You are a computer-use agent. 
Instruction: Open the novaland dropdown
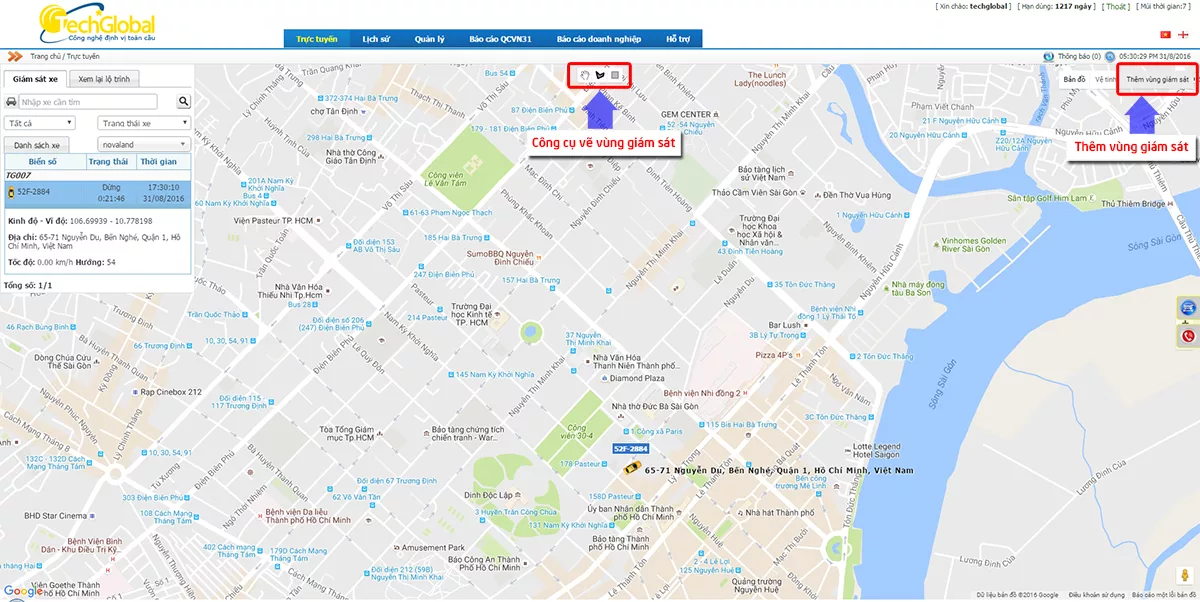(143, 144)
